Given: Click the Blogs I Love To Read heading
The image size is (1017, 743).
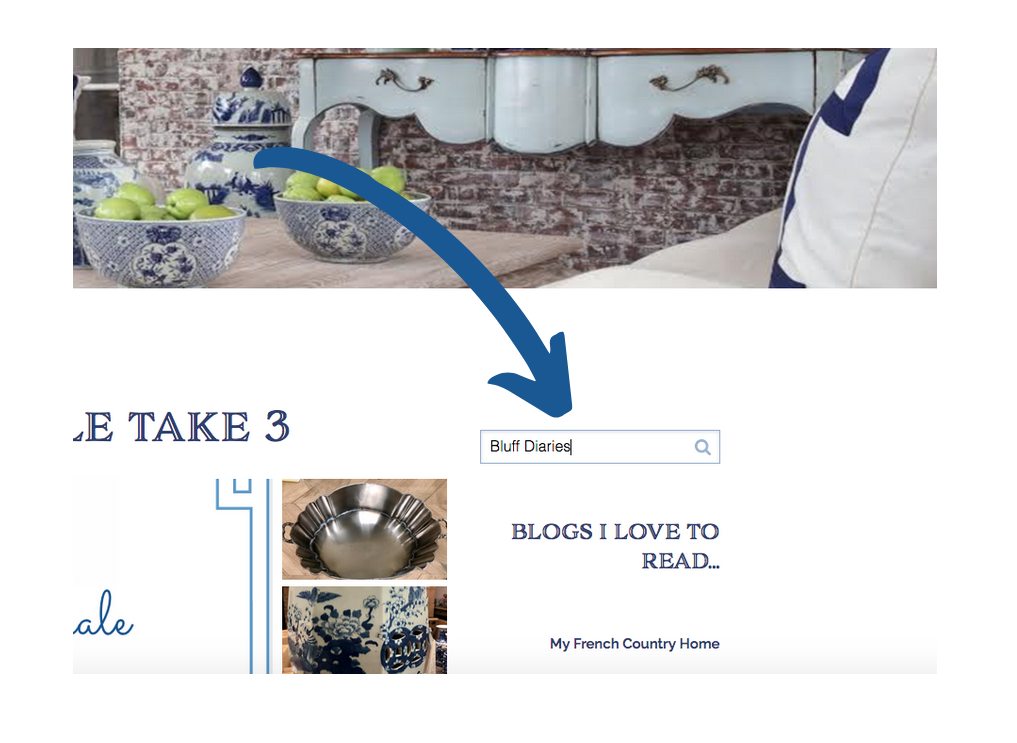Looking at the screenshot, I should pos(615,546).
